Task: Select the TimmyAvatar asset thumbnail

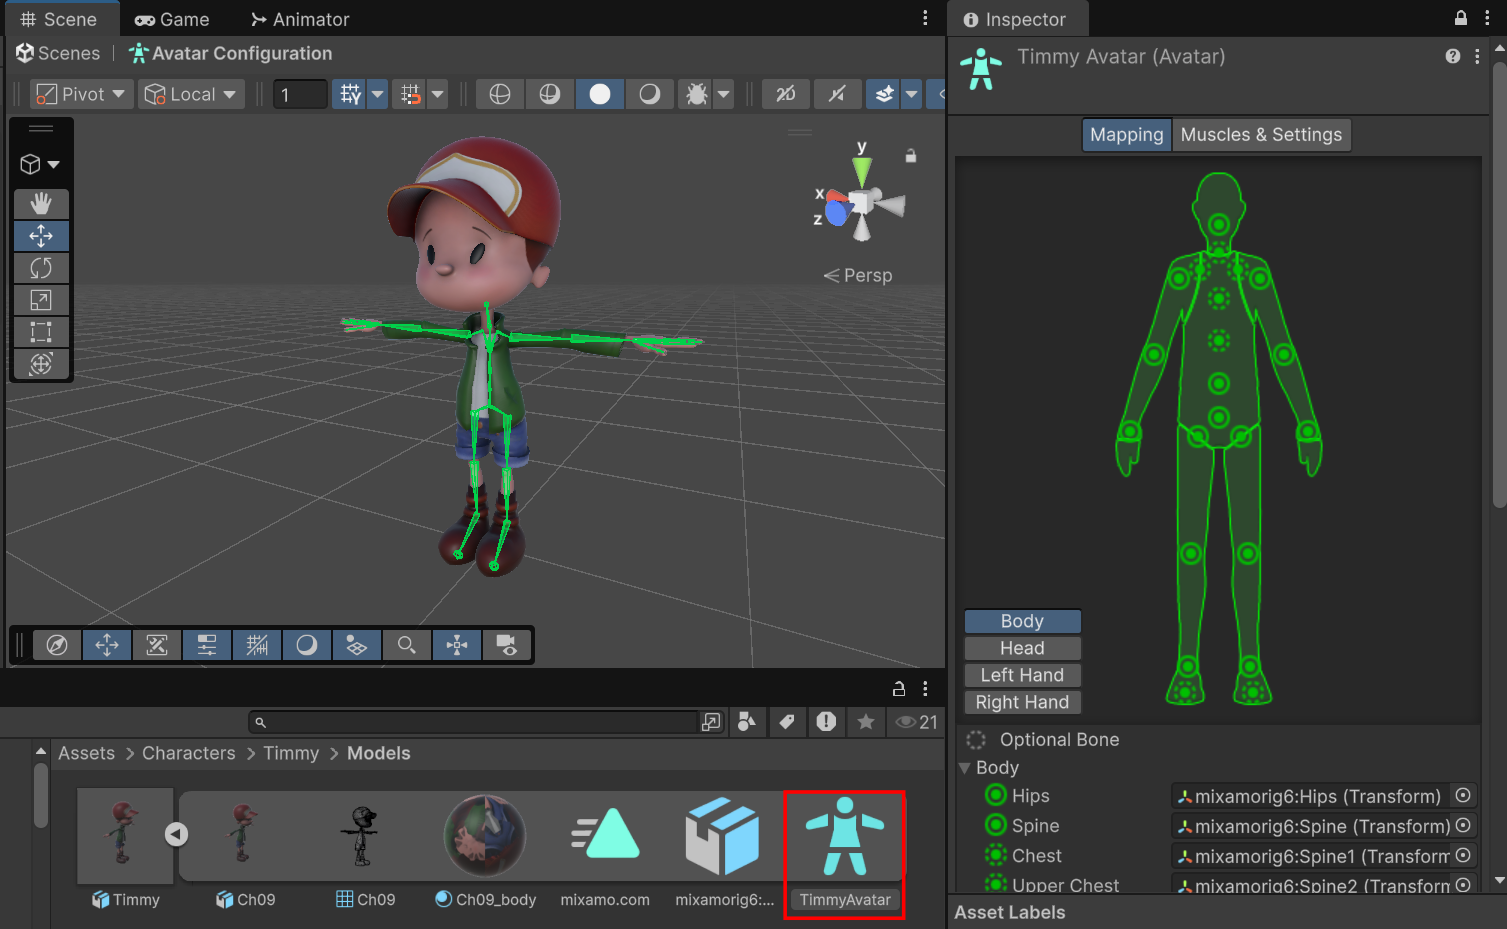Action: tap(845, 853)
